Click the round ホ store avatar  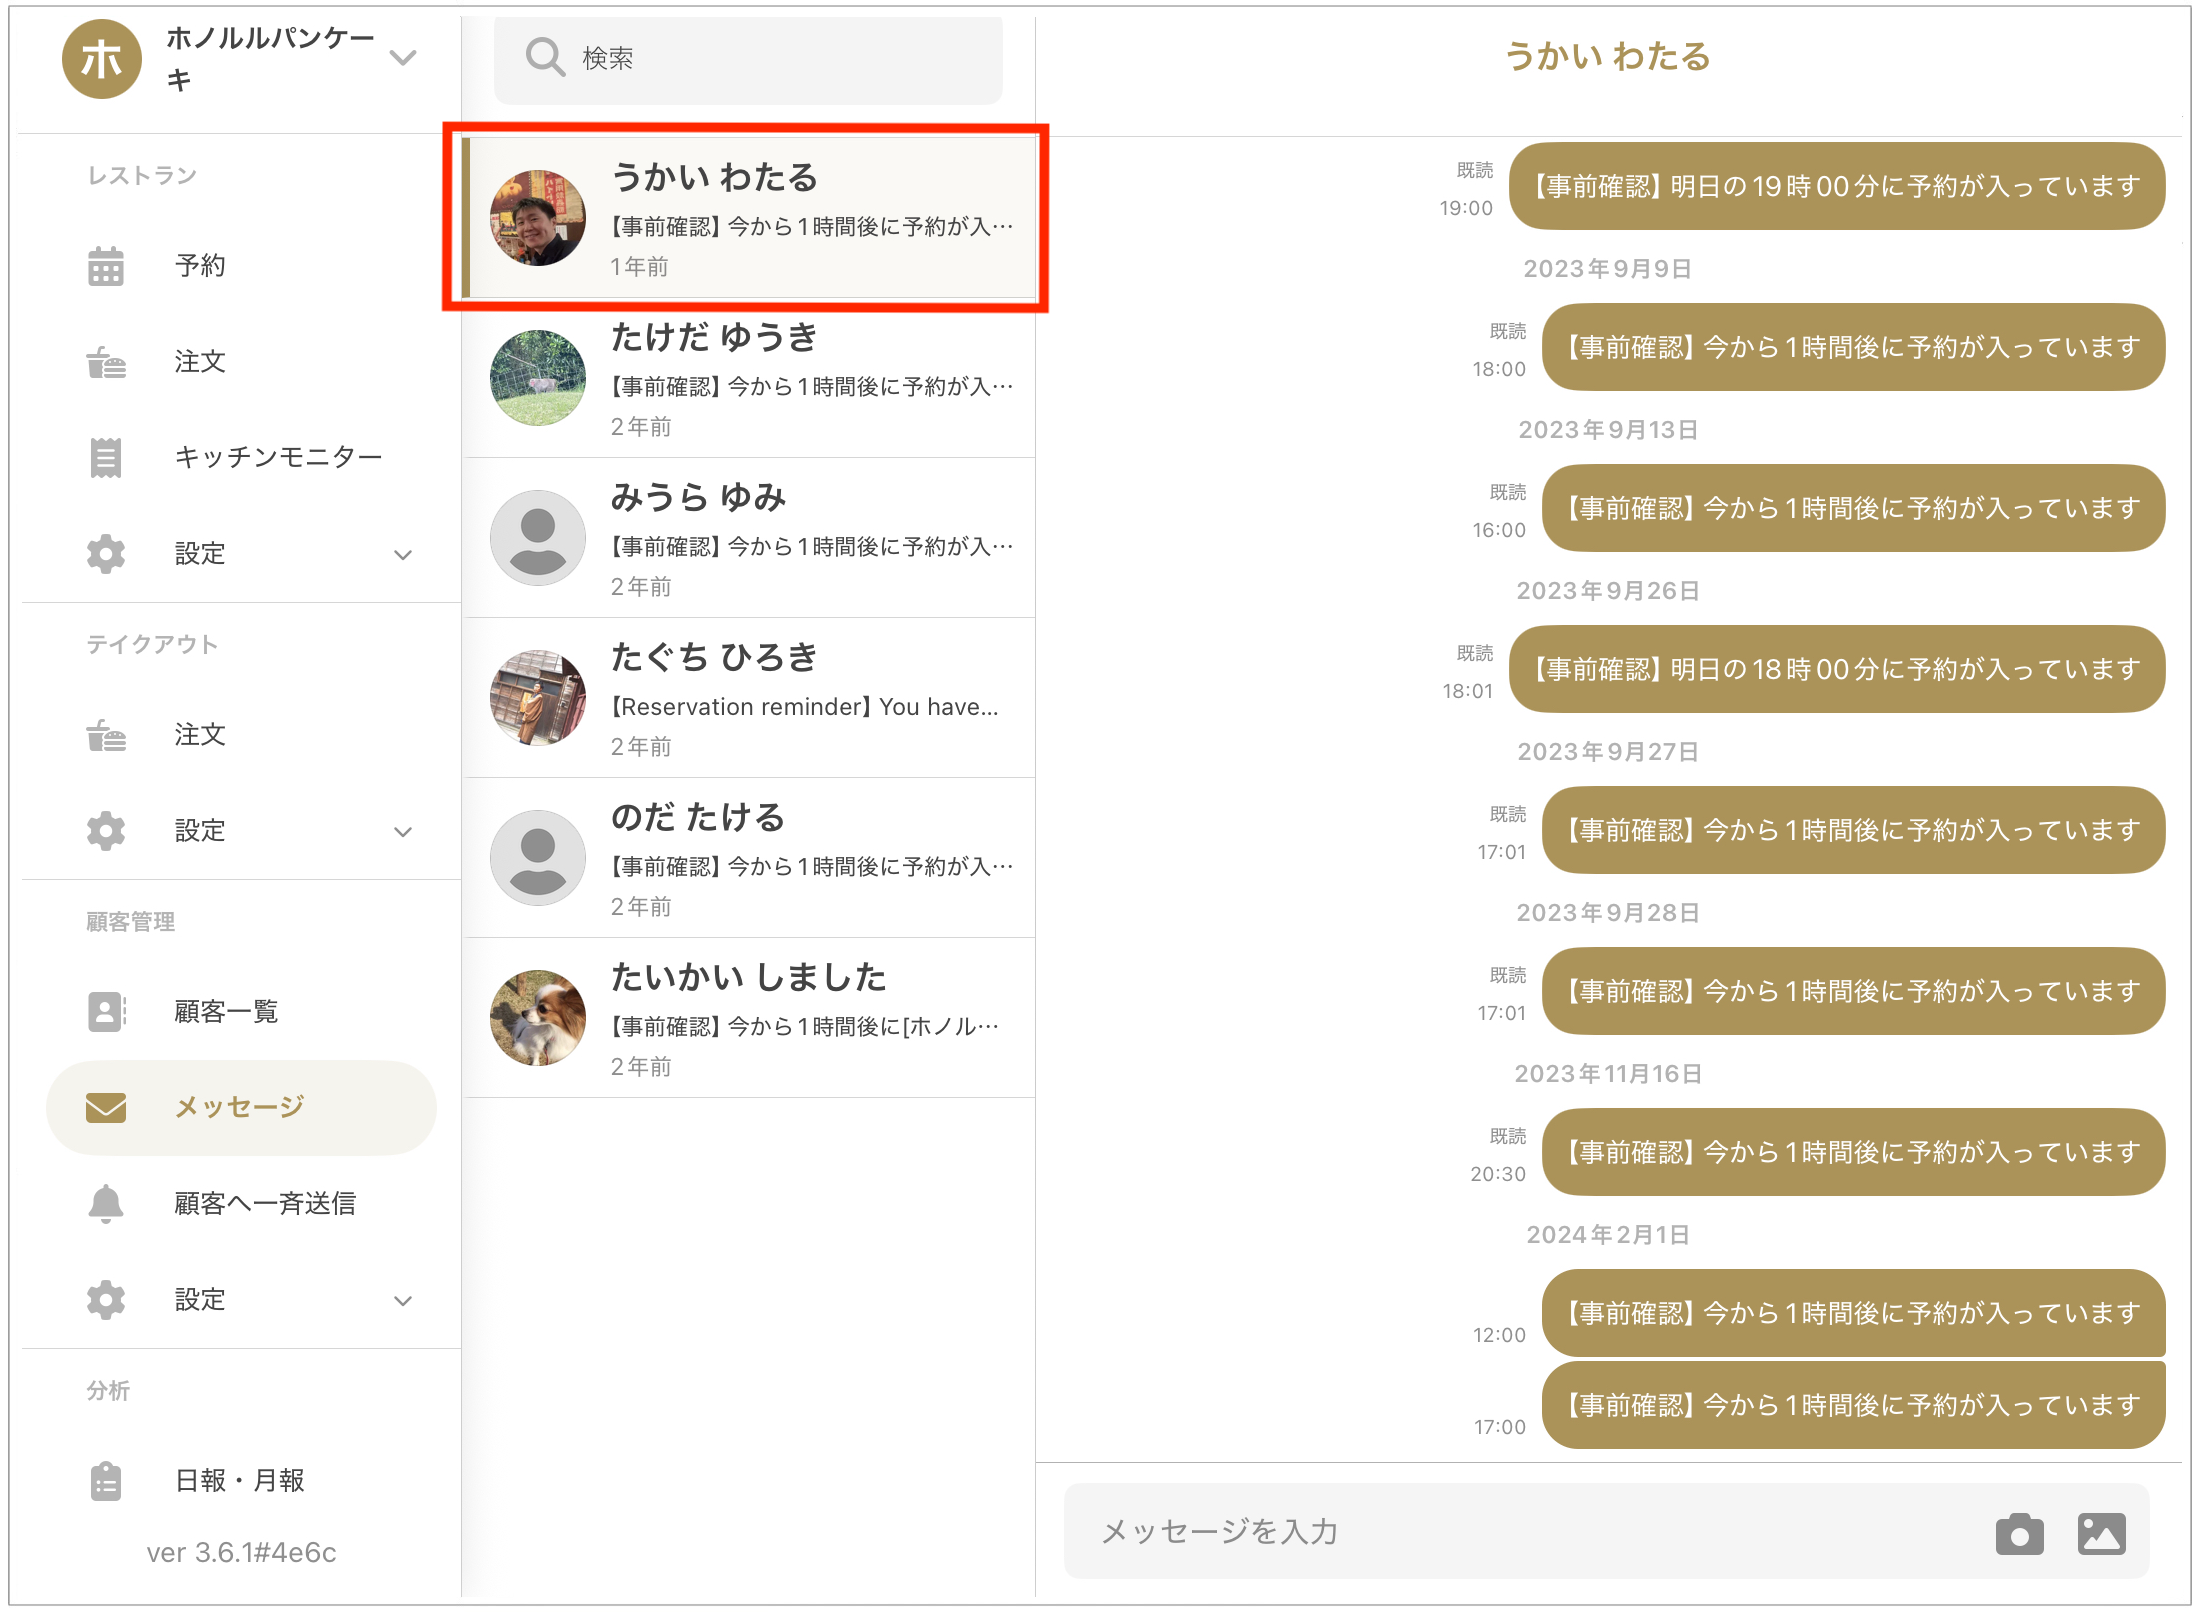pyautogui.click(x=102, y=59)
